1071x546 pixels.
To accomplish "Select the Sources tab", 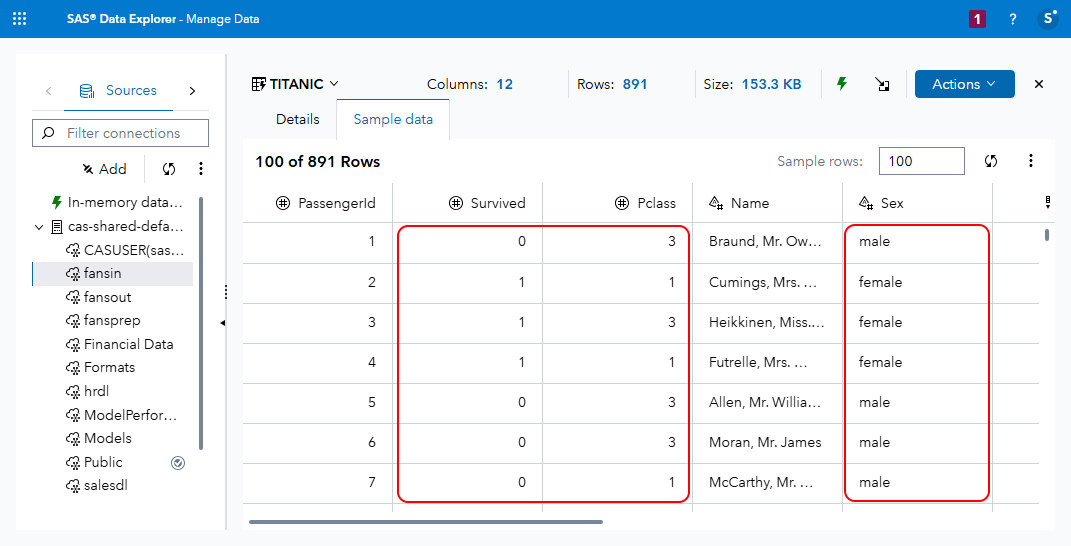I will 118,90.
